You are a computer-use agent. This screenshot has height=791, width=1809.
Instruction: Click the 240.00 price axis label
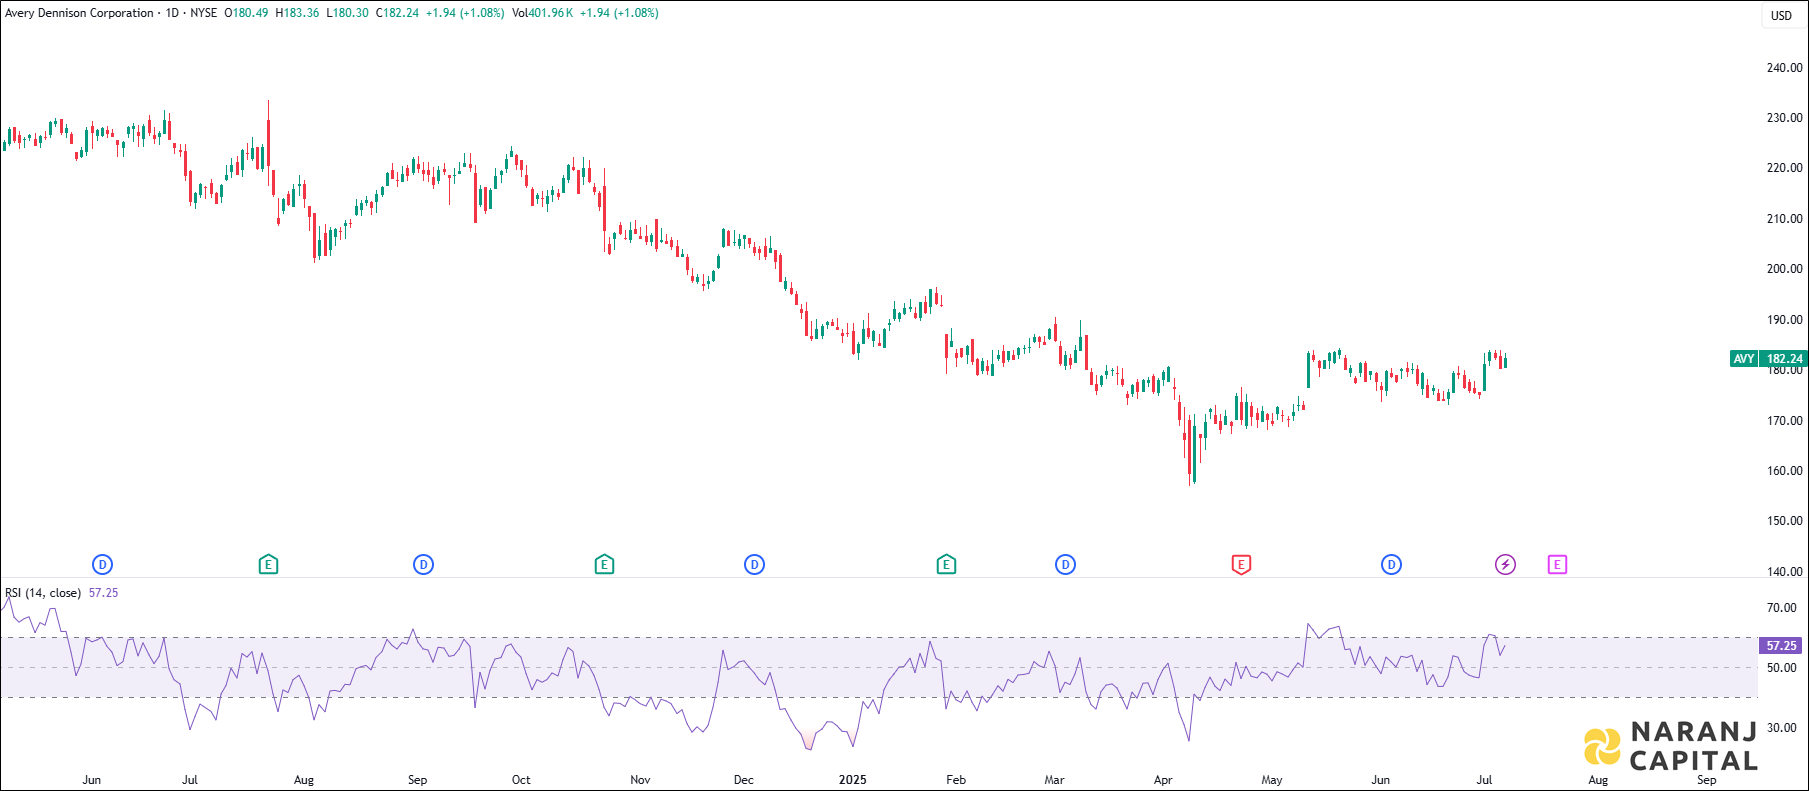(1784, 68)
